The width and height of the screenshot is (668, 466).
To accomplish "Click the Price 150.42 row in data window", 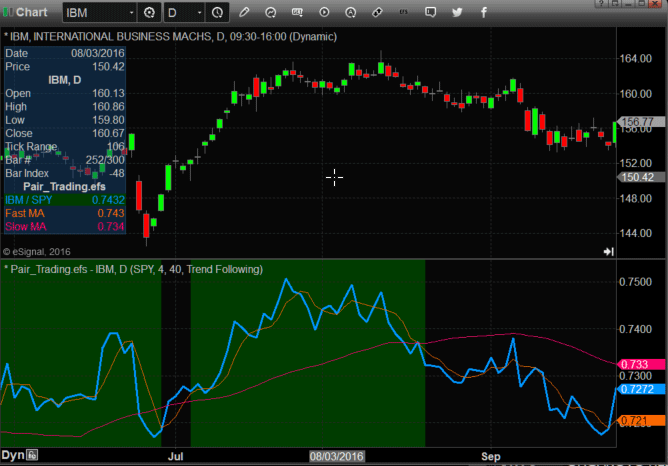I will (65, 66).
